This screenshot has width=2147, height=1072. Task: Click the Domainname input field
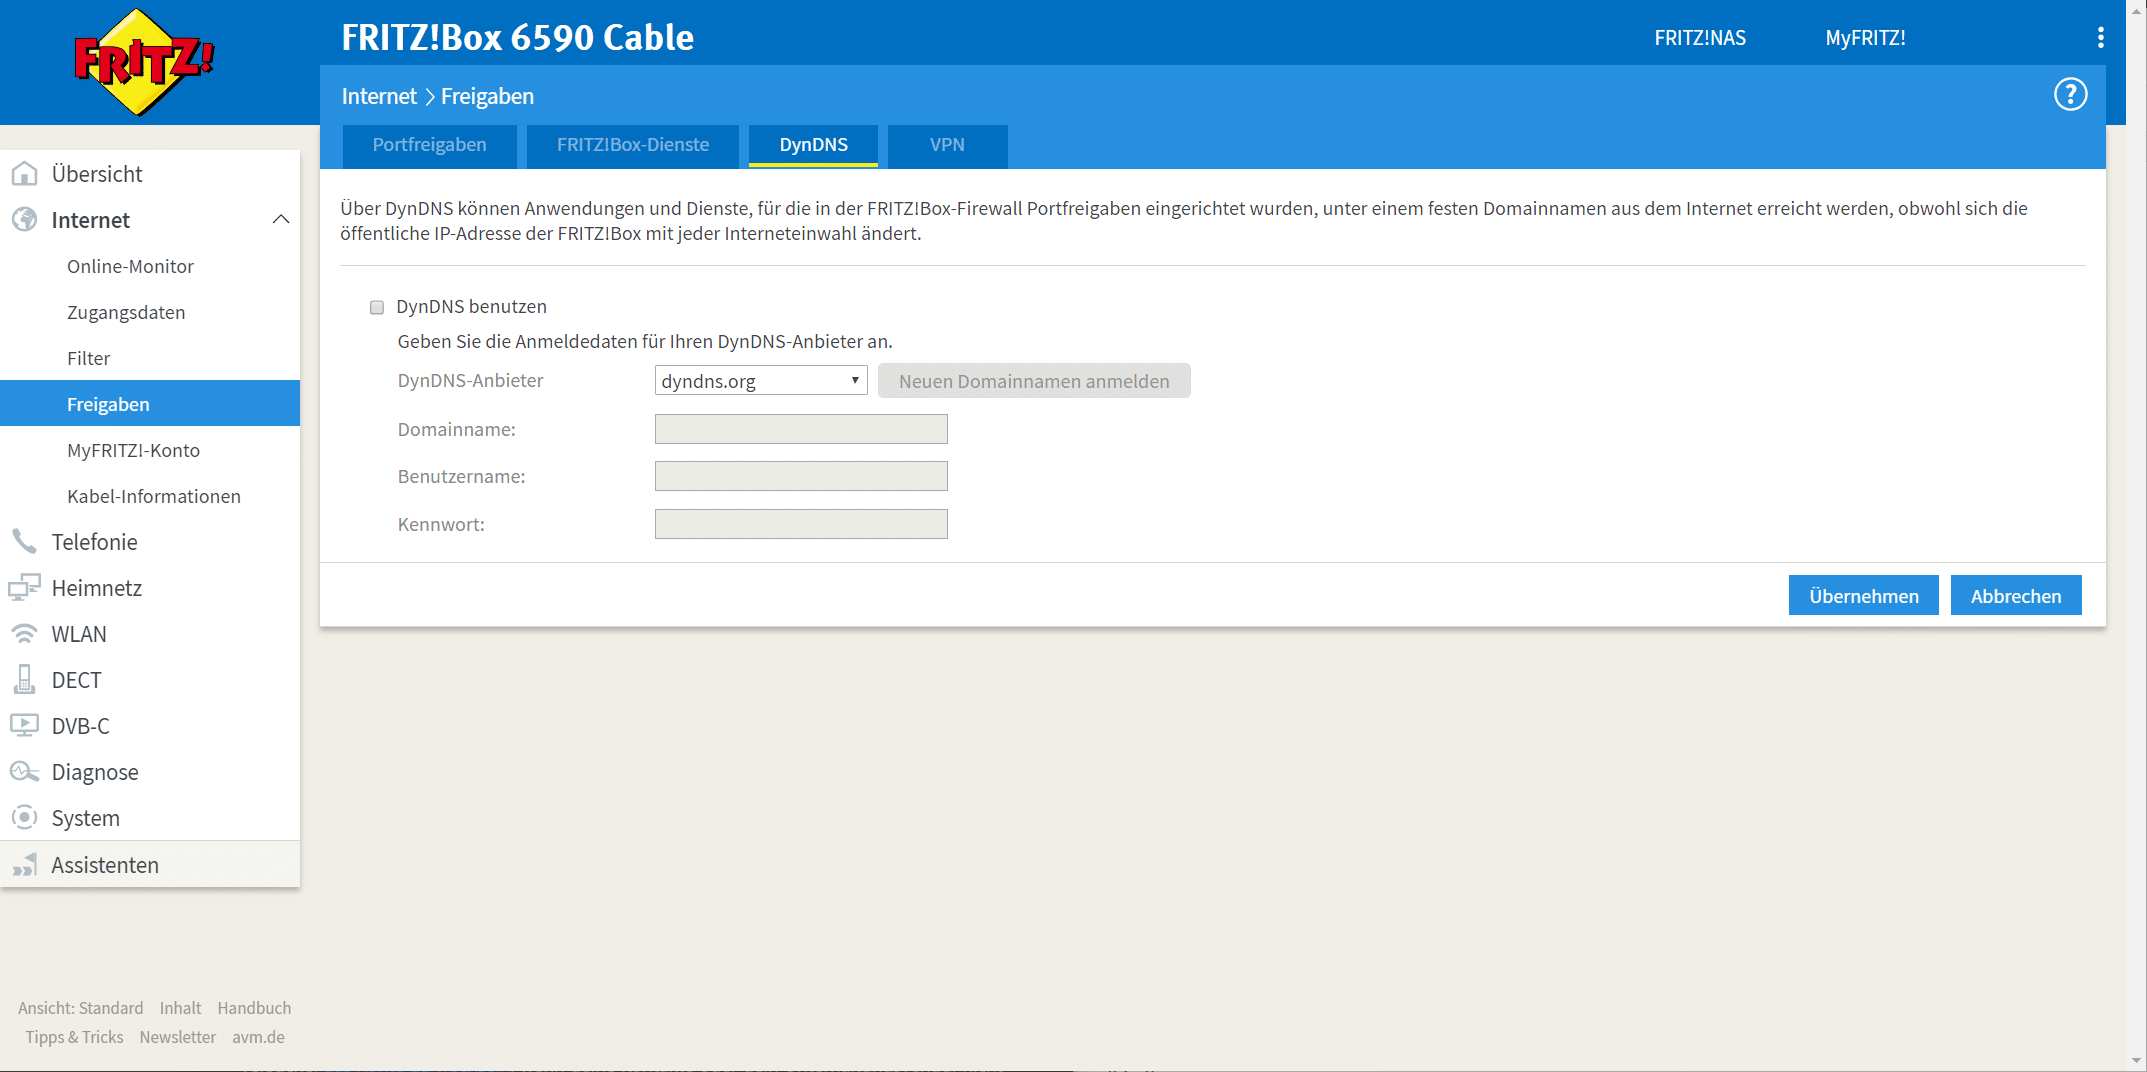click(800, 429)
